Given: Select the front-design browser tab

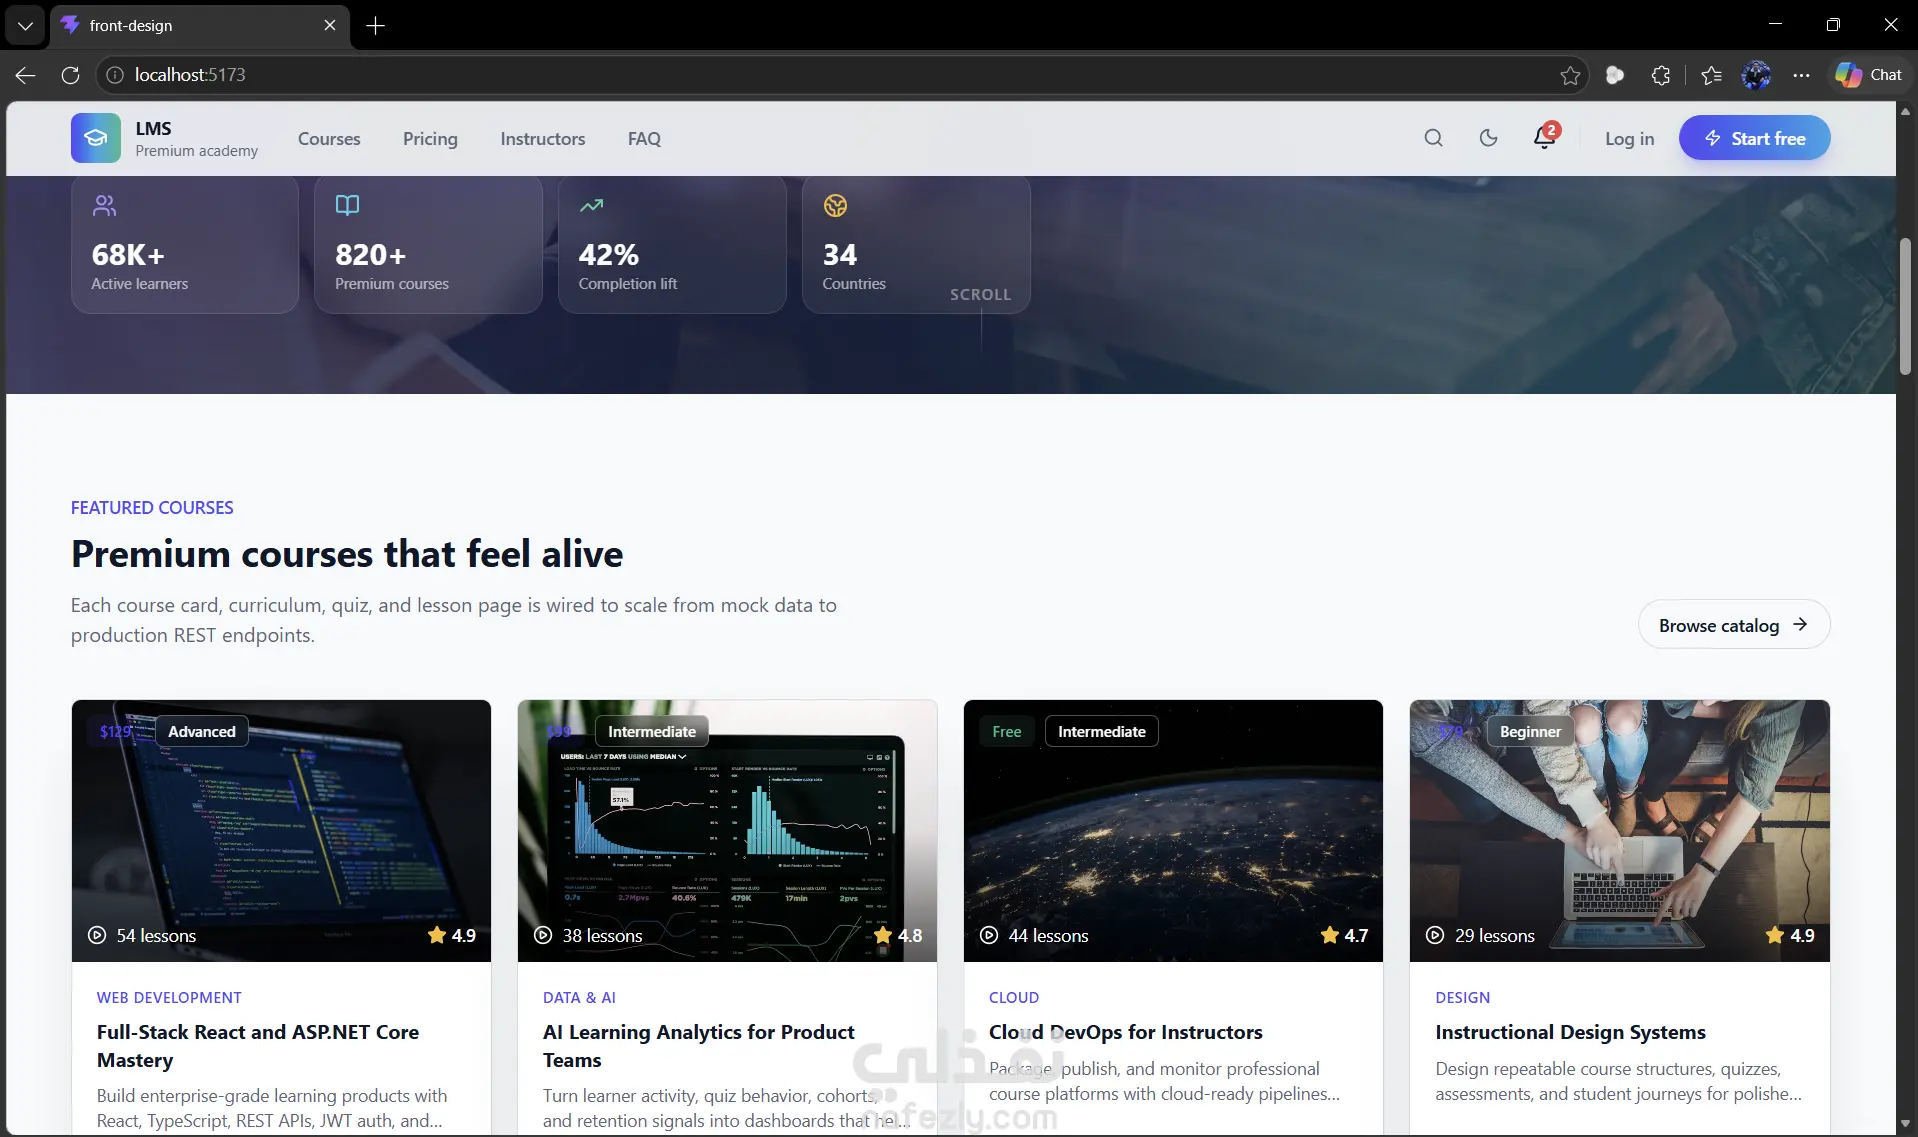Looking at the screenshot, I should 199,25.
